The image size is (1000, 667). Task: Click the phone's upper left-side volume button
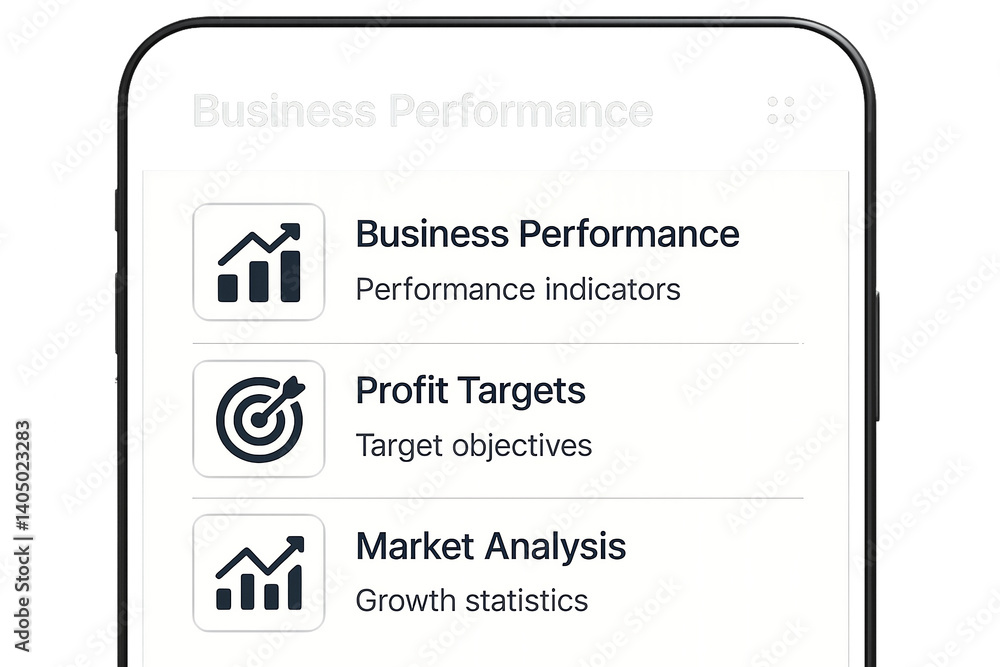tap(117, 210)
